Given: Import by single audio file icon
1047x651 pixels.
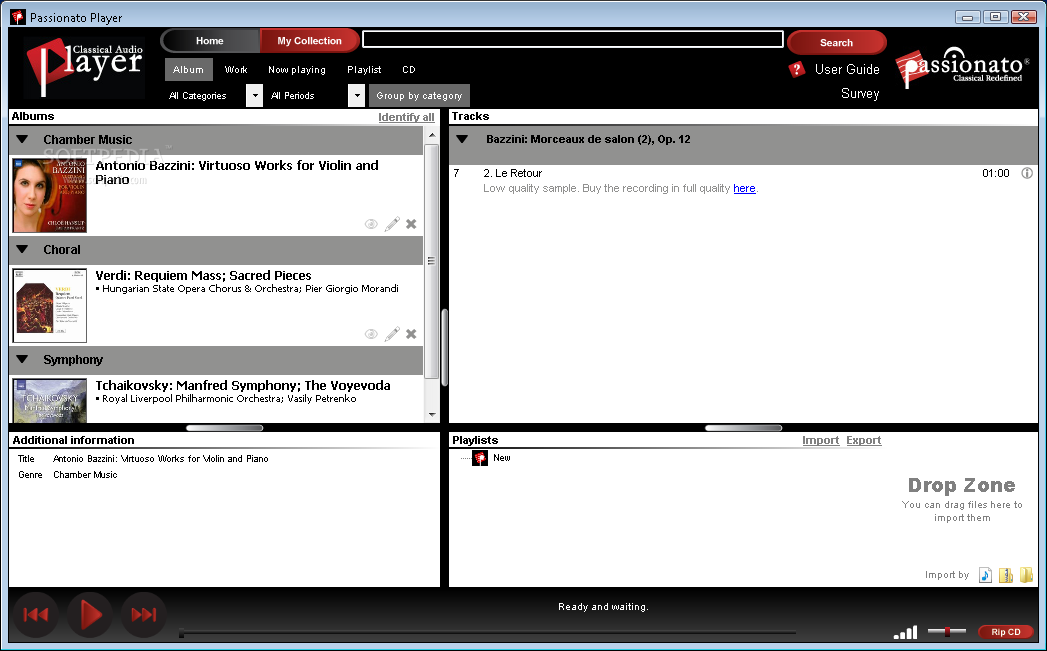Looking at the screenshot, I should (986, 575).
